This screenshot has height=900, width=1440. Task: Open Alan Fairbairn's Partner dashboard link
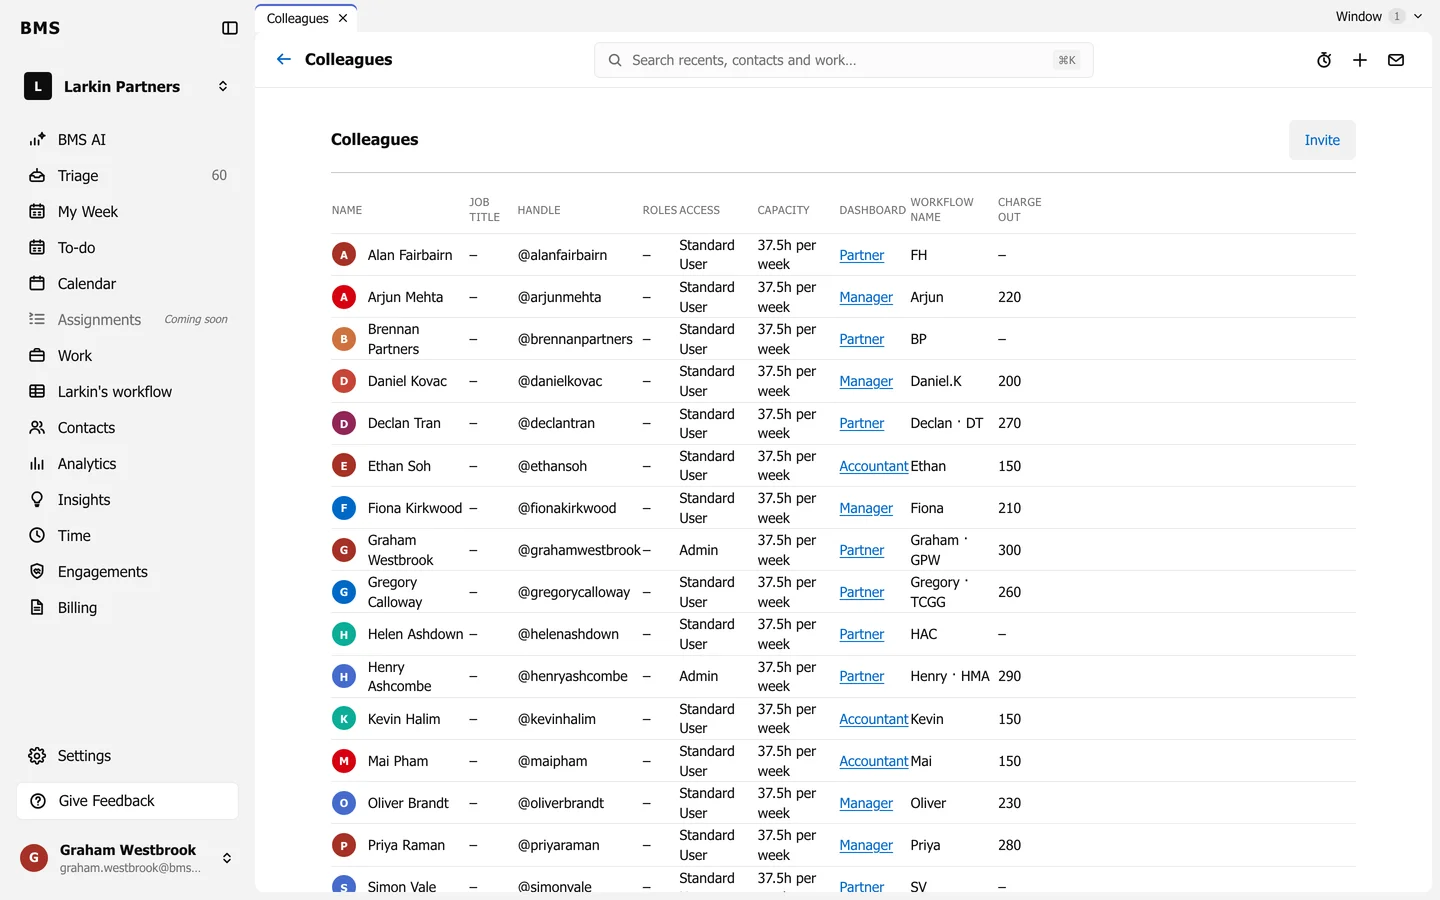(861, 255)
